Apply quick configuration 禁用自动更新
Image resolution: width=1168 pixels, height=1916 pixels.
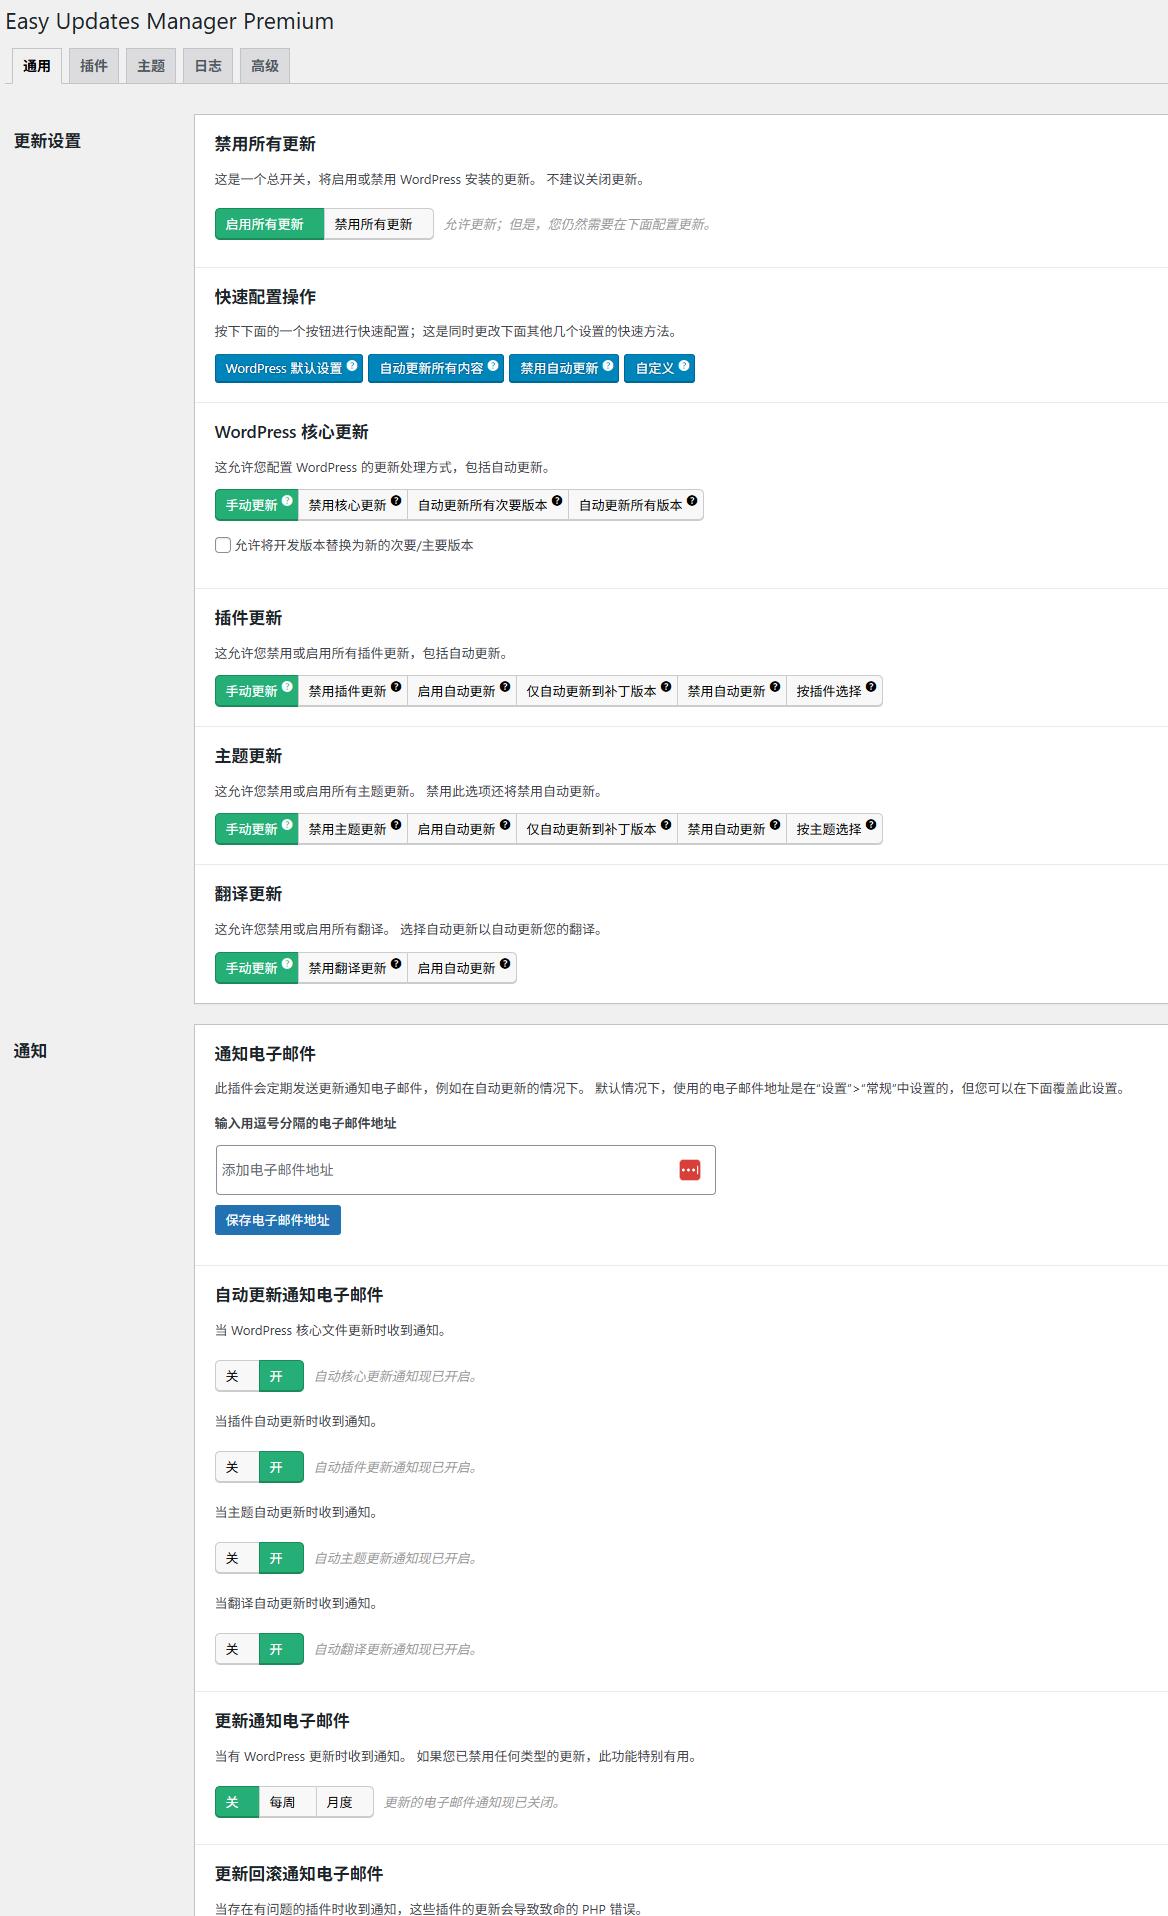click(x=564, y=369)
